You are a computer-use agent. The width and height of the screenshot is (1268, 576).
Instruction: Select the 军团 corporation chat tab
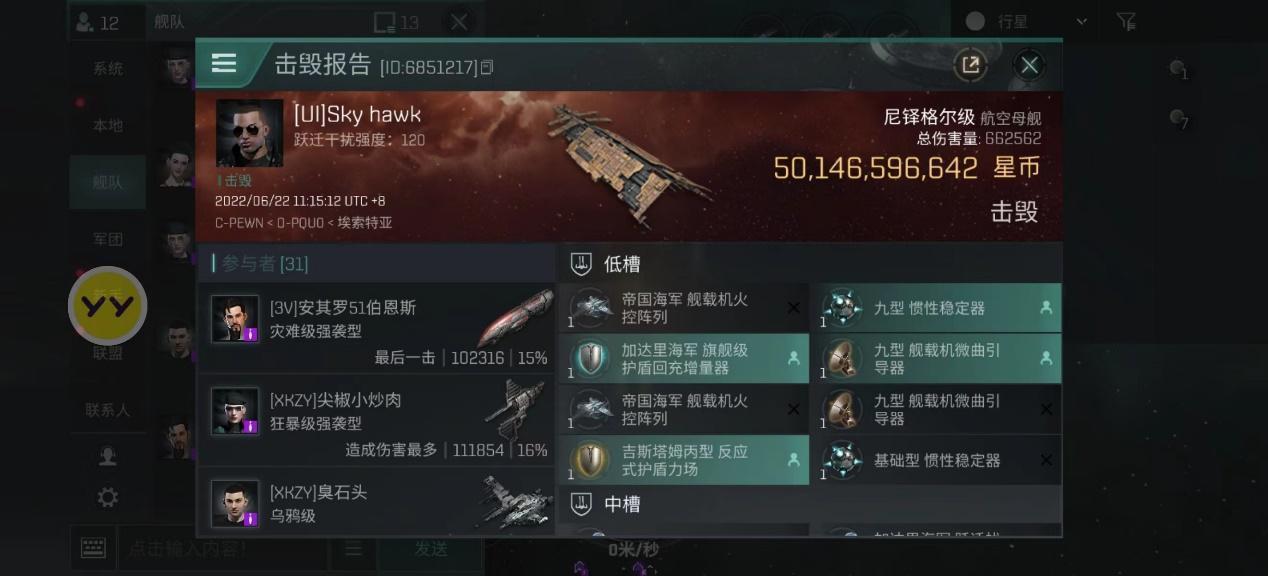tap(108, 239)
